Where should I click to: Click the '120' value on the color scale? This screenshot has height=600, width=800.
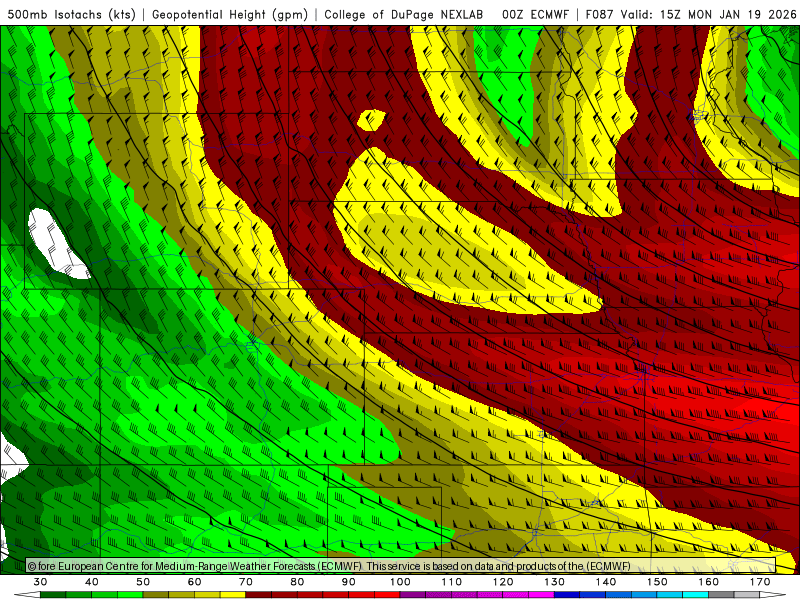point(503,582)
